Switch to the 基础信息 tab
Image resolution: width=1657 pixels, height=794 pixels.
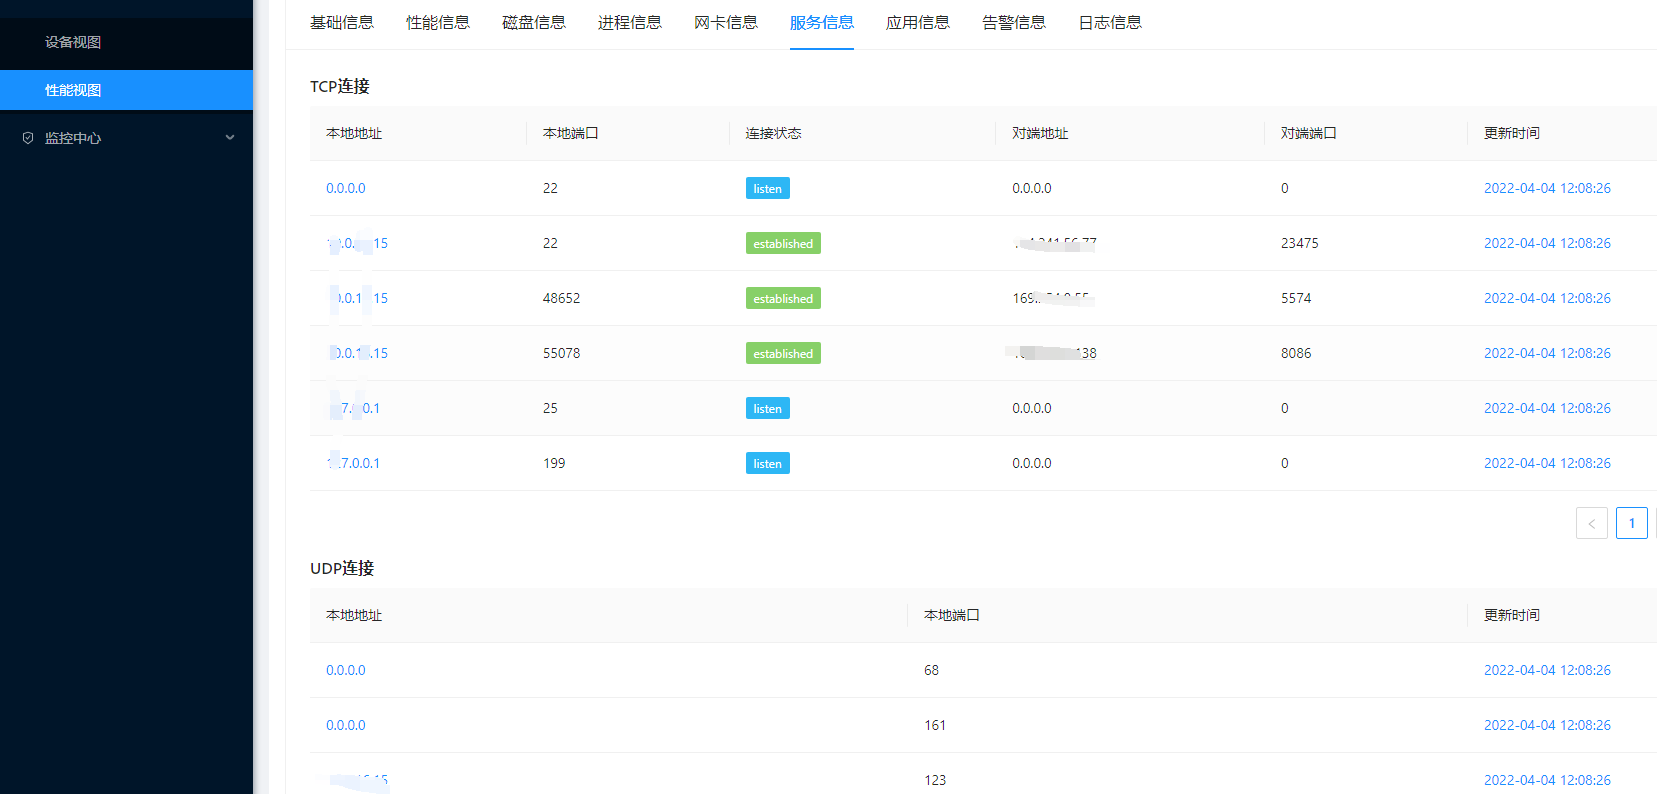[x=342, y=22]
